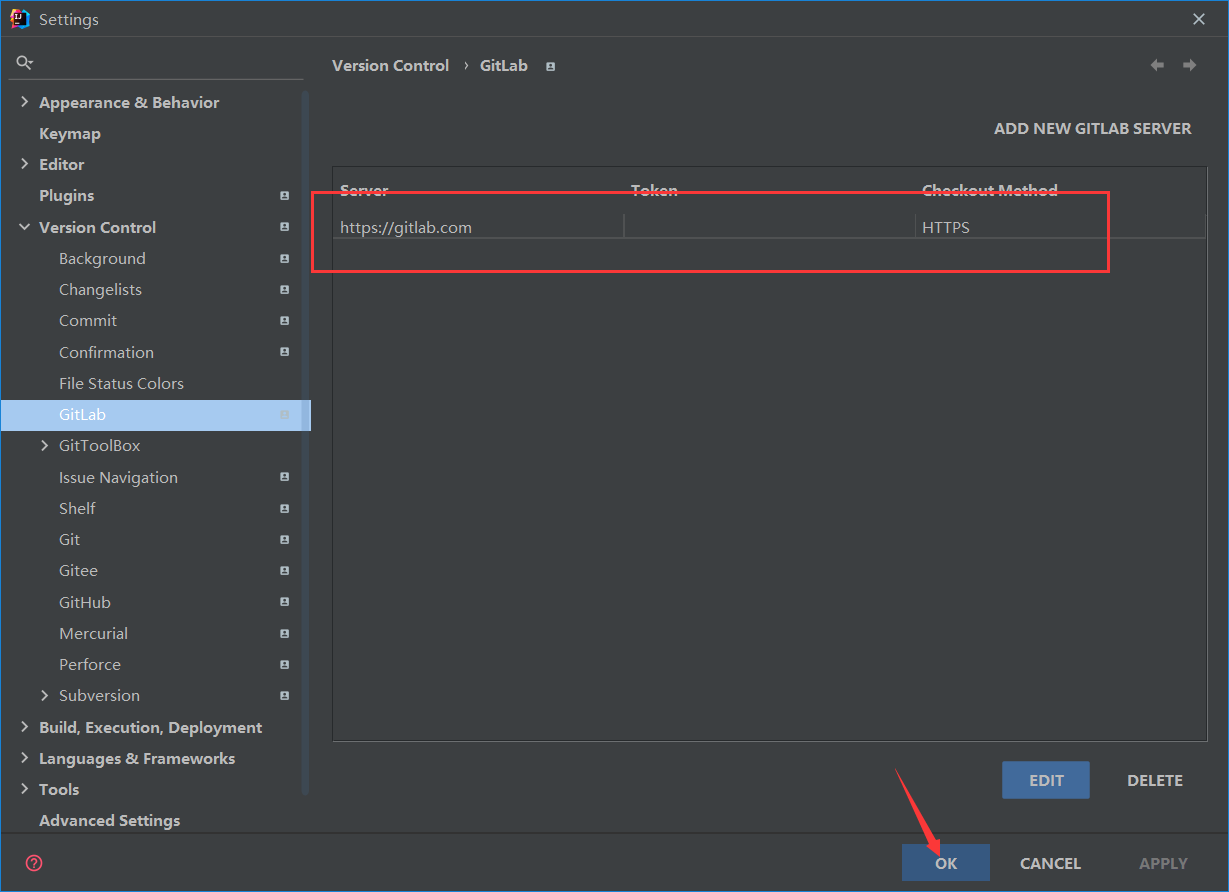Open the GitHub settings page
Image resolution: width=1229 pixels, height=892 pixels.
tap(85, 602)
